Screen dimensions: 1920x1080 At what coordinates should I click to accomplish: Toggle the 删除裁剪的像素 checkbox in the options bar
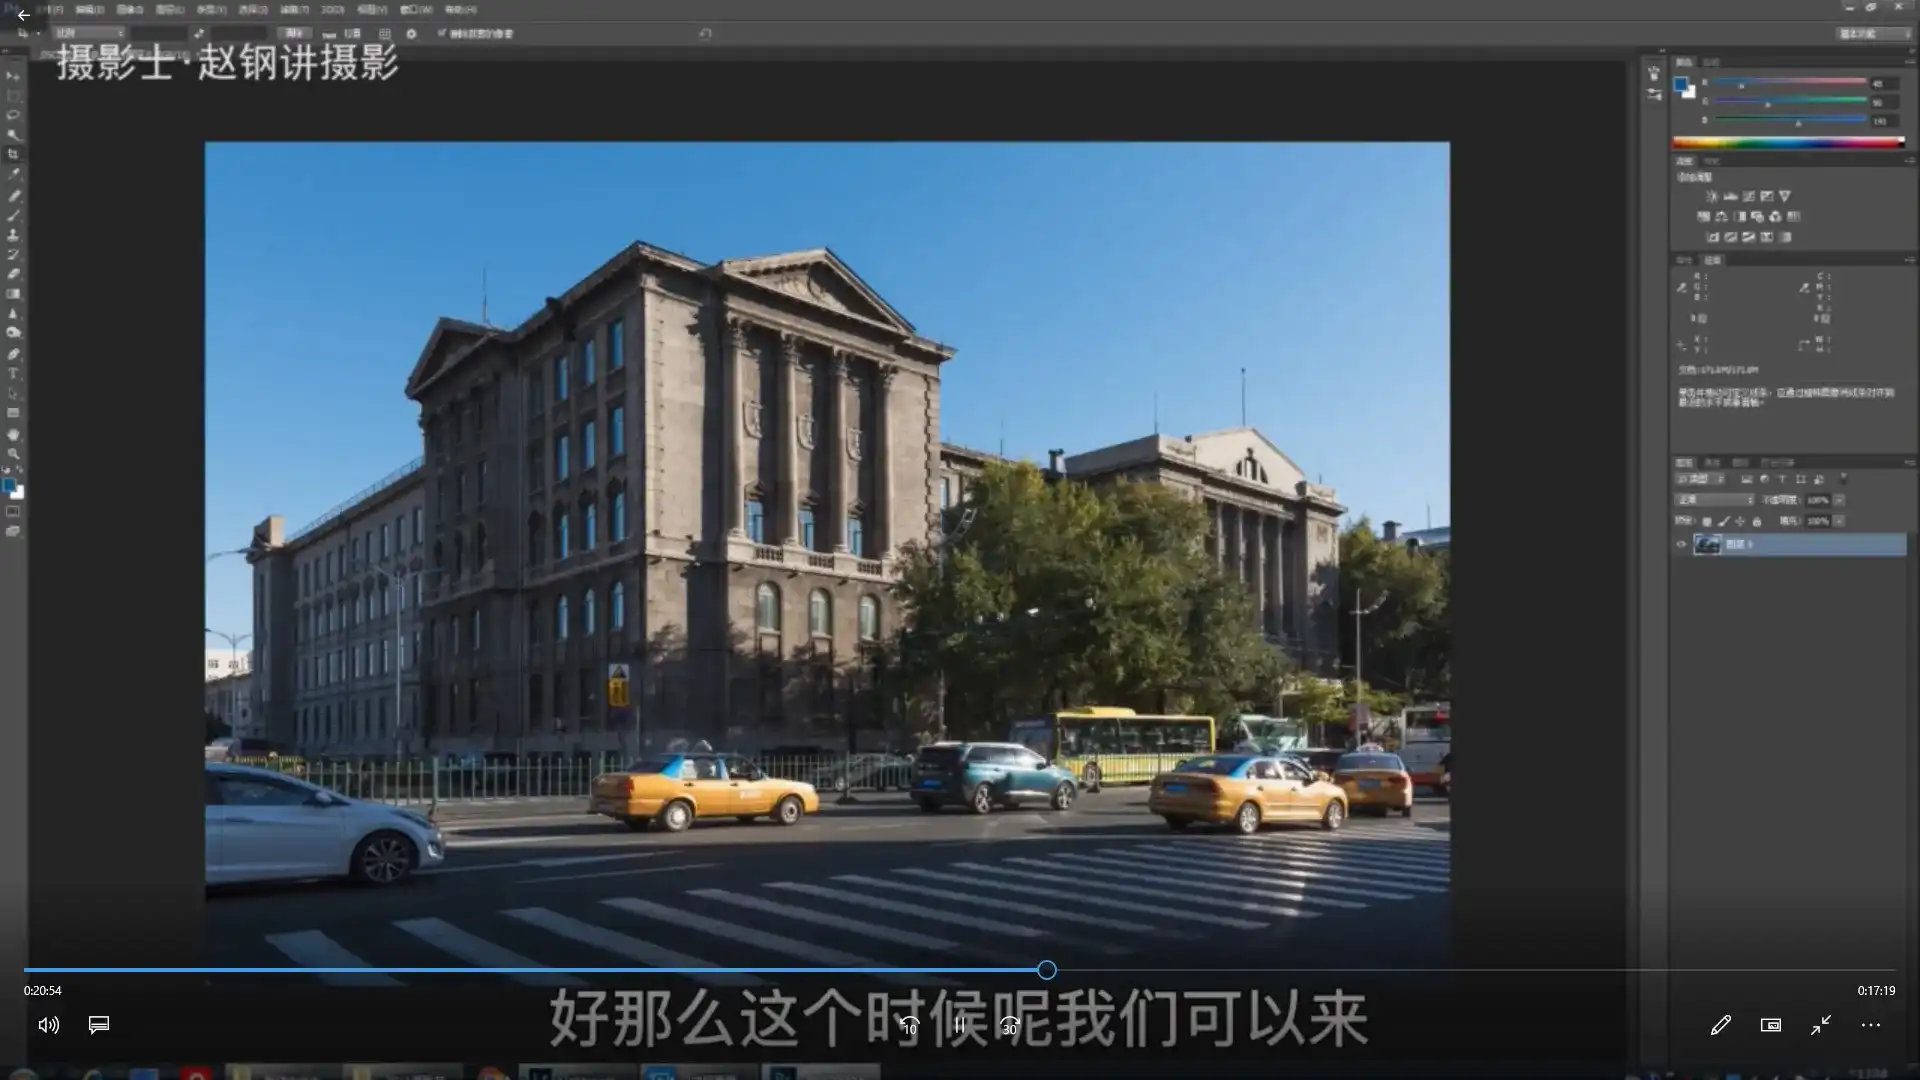click(x=443, y=33)
